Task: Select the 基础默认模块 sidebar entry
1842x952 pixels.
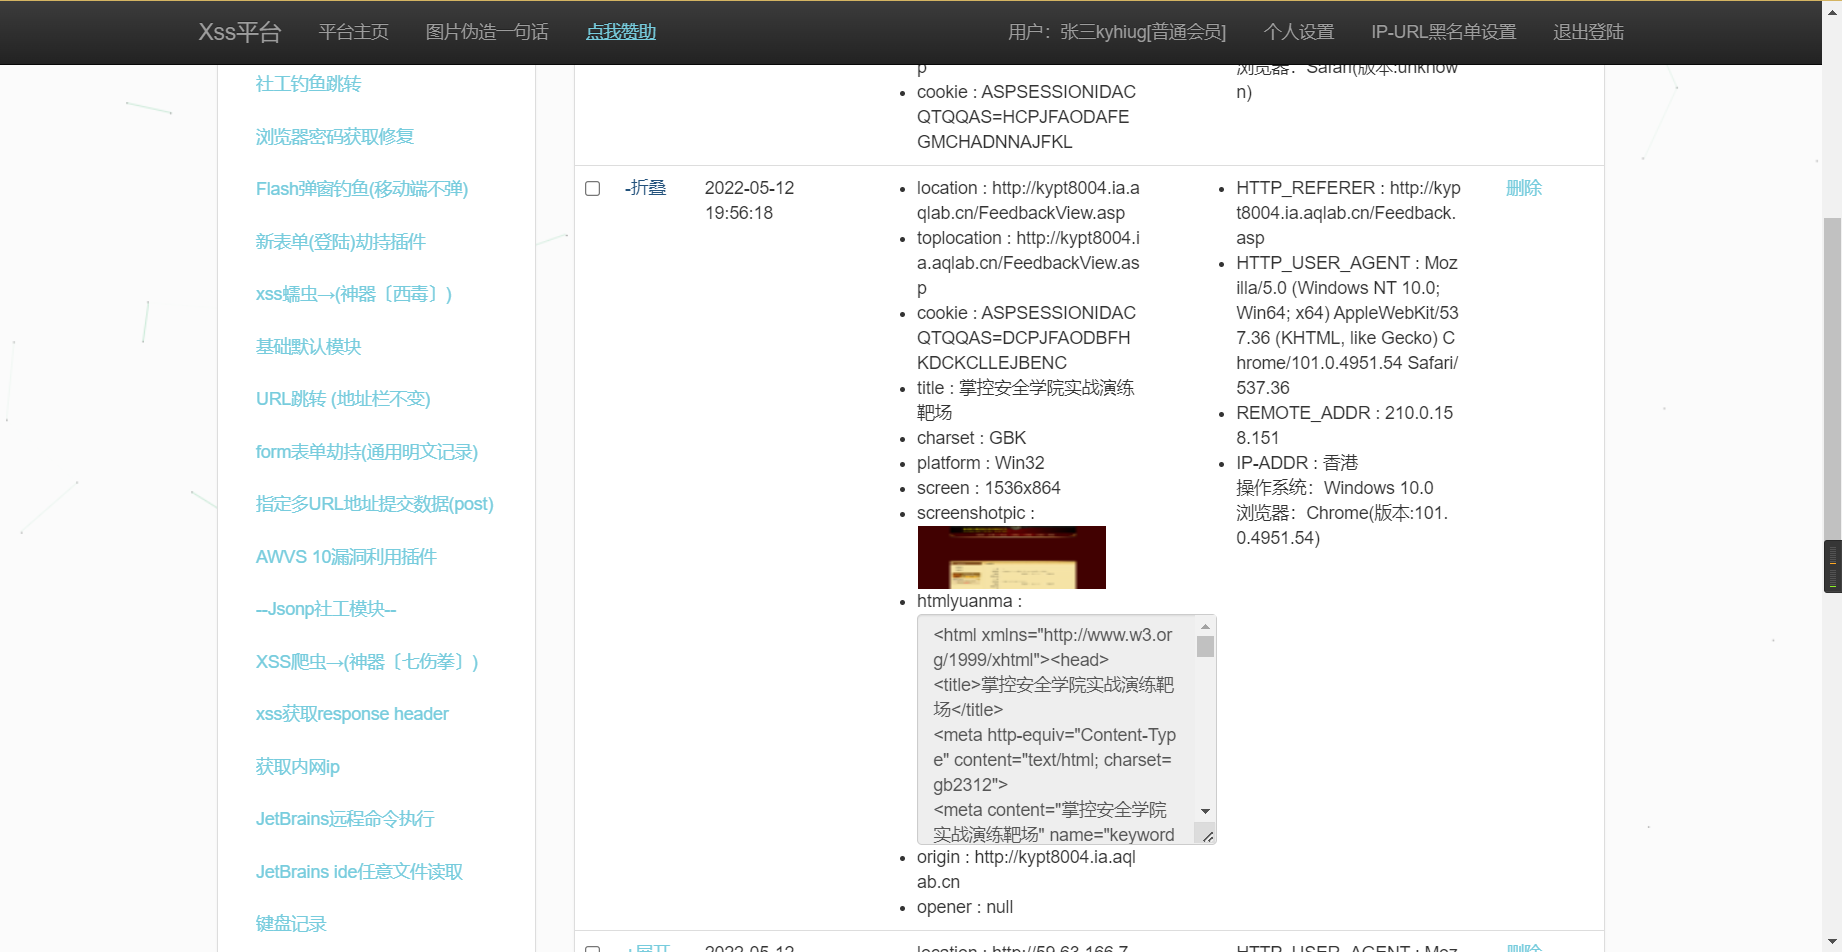Action: [308, 346]
